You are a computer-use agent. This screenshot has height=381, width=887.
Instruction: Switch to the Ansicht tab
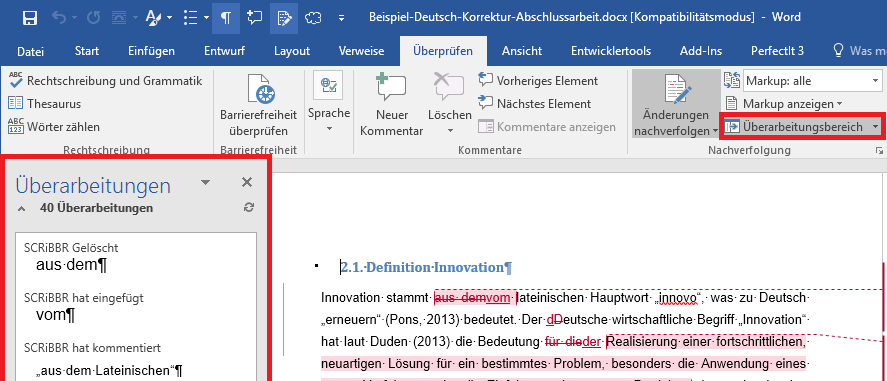click(x=522, y=51)
